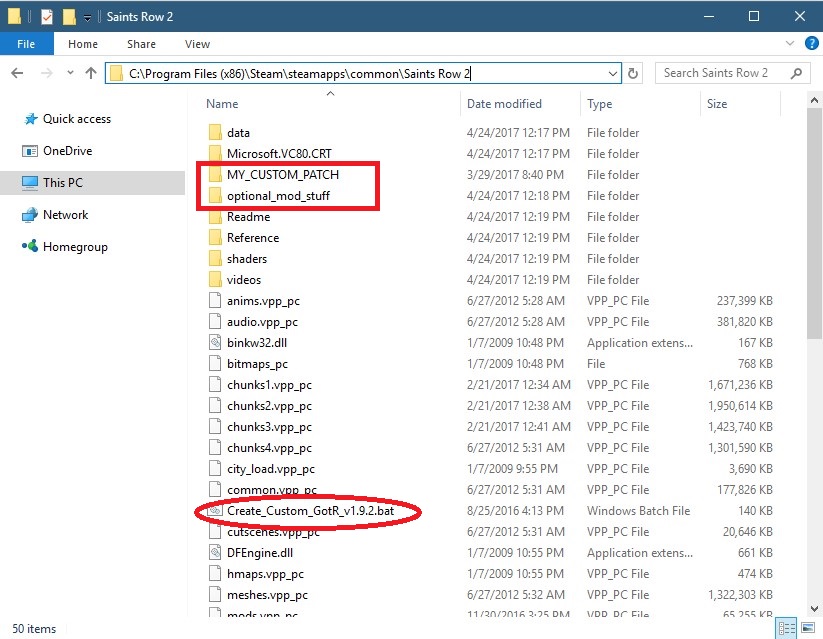Select the chunks4.vpp_pc file

click(269, 448)
